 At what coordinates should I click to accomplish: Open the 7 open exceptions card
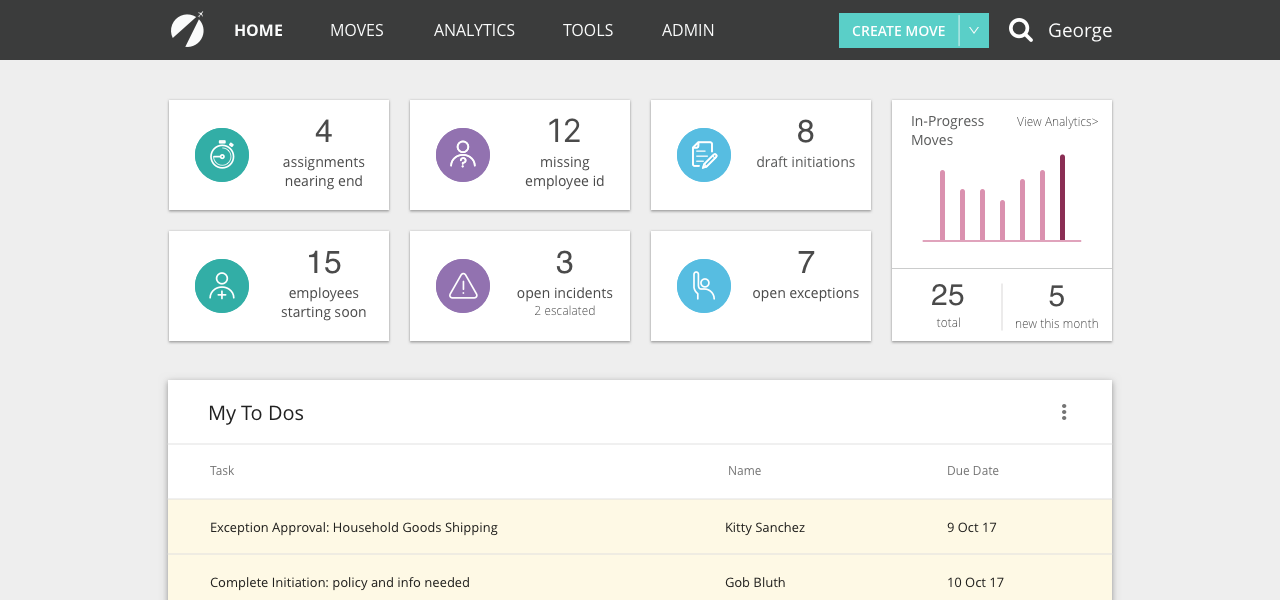pos(761,286)
